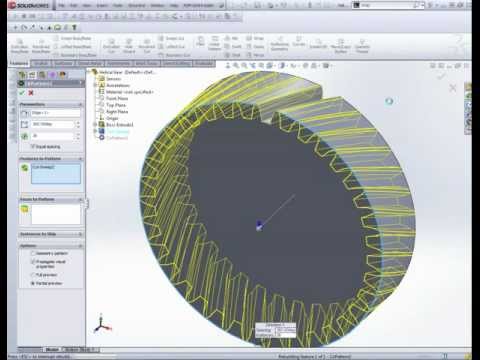Open the FeatureManager design tree tab icon
This screenshot has width=480, height=360.
click(22, 75)
